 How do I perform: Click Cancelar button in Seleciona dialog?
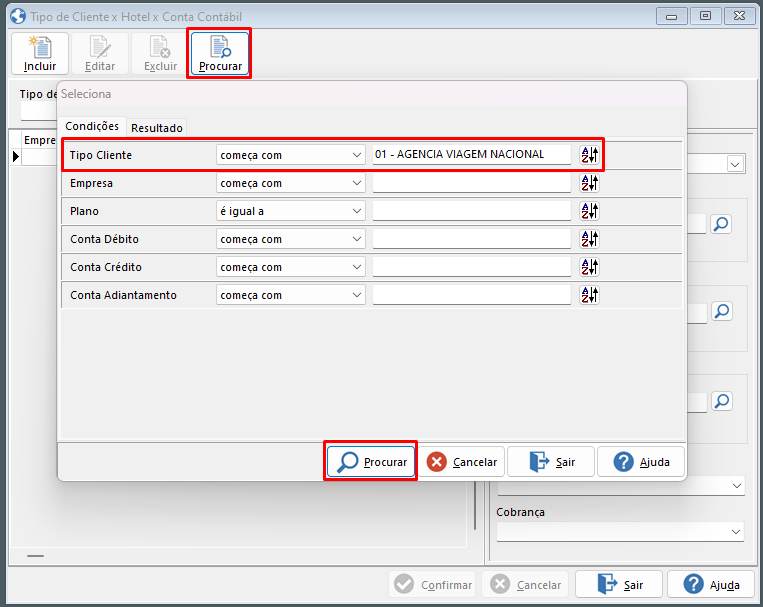[x=461, y=461]
